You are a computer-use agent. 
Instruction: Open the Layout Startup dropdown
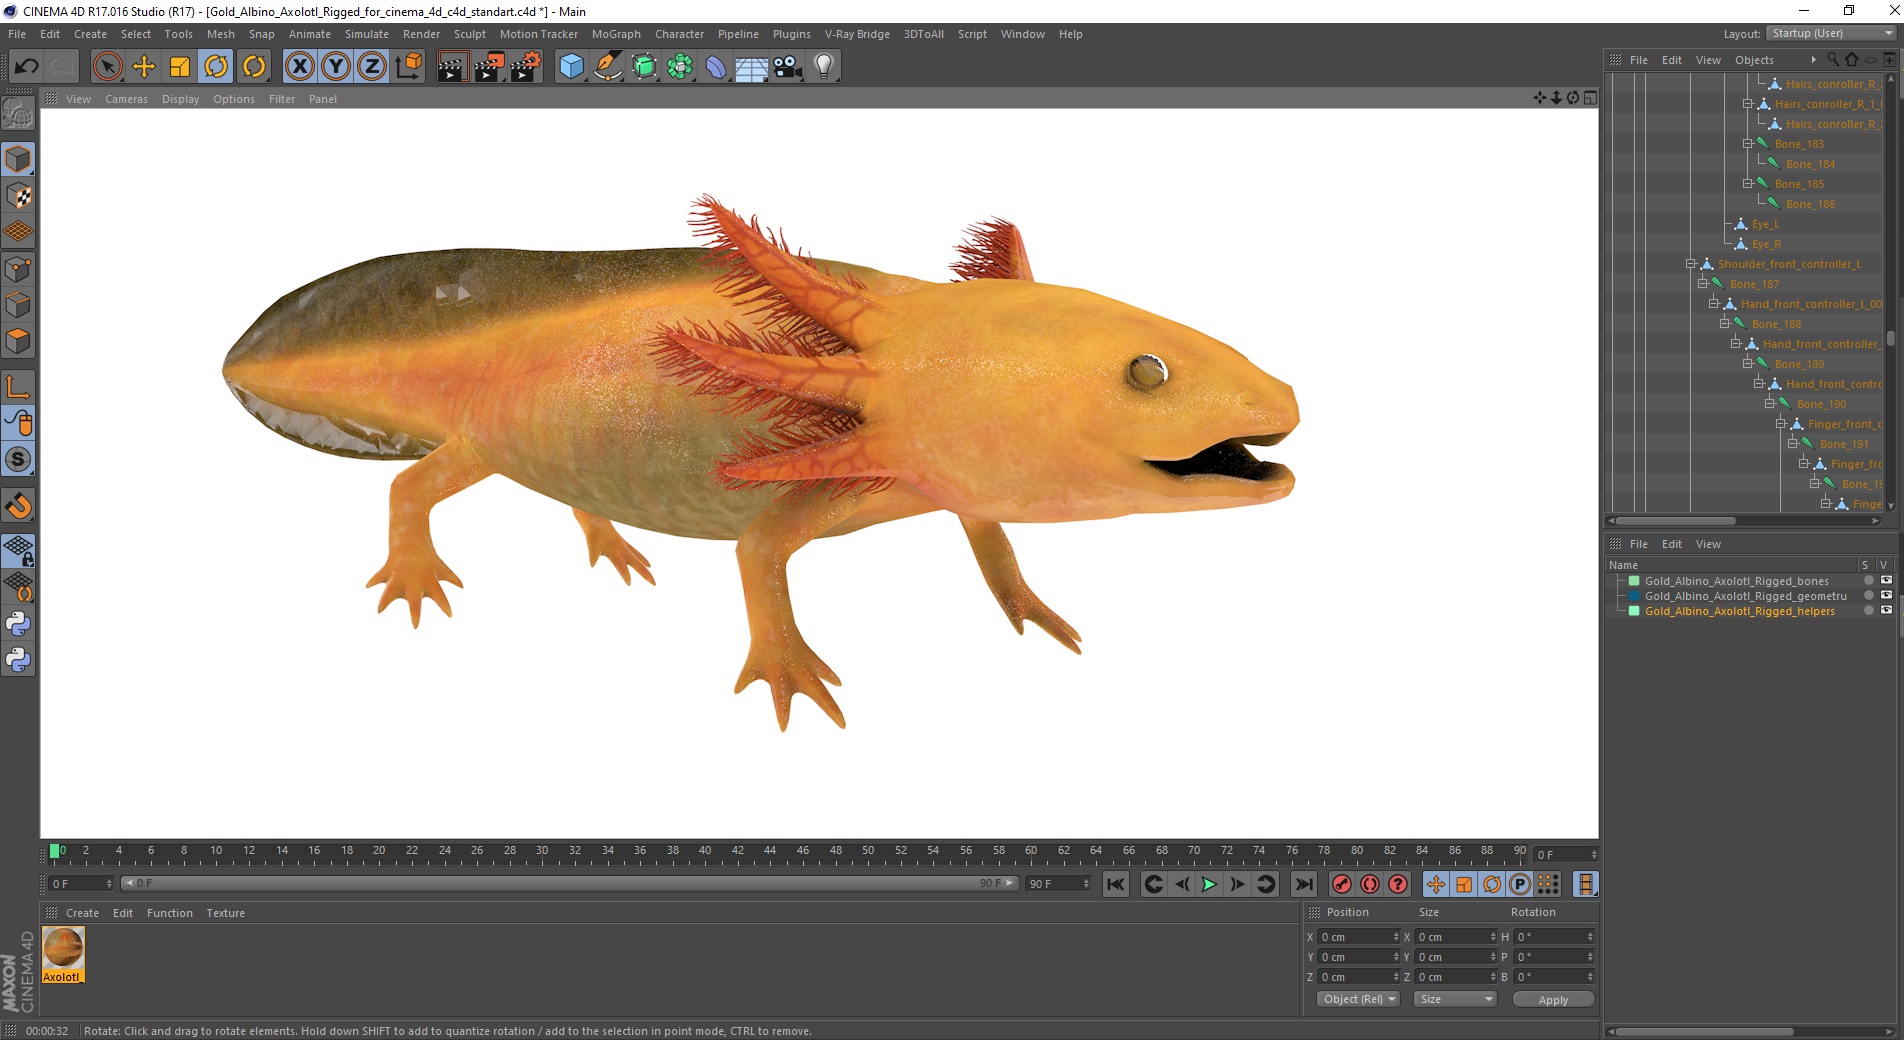(1831, 33)
